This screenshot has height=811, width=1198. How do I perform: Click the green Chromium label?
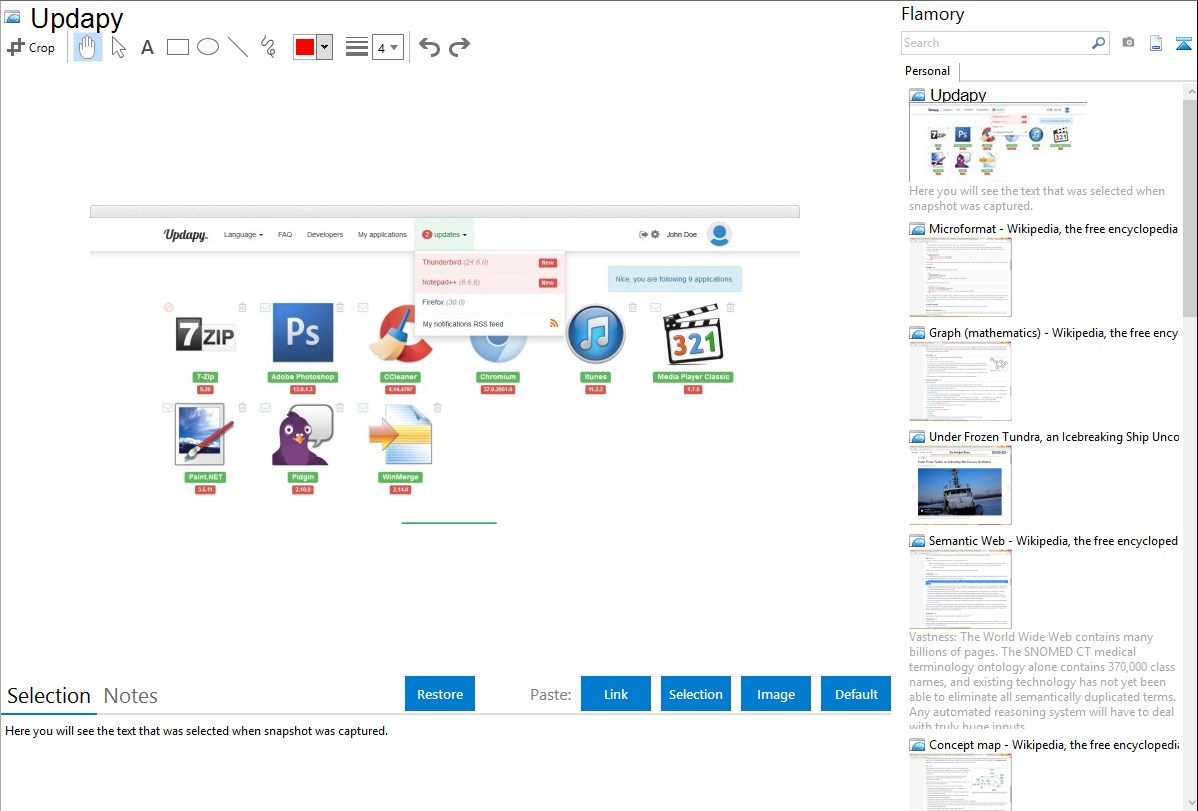point(498,377)
